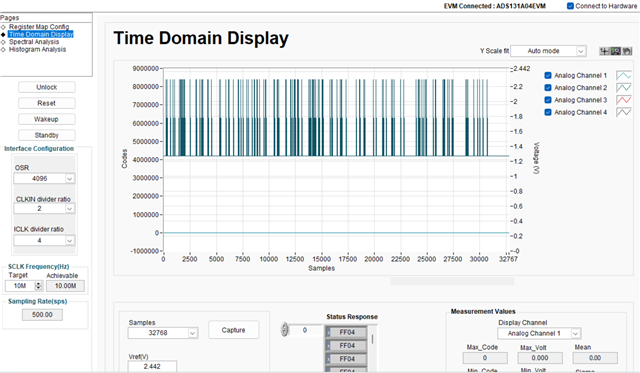Uncheck Analog Channel 3 checkbox
640x373 pixels.
tap(548, 100)
